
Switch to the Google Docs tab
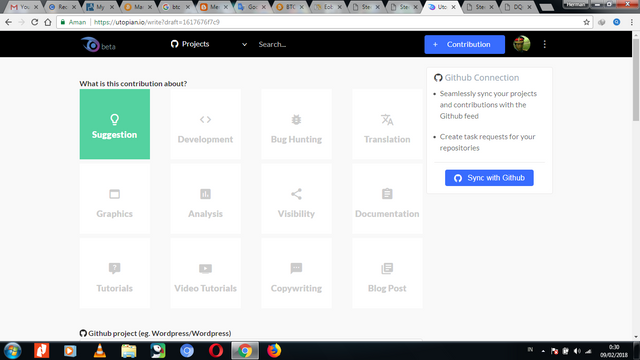[x=252, y=7]
